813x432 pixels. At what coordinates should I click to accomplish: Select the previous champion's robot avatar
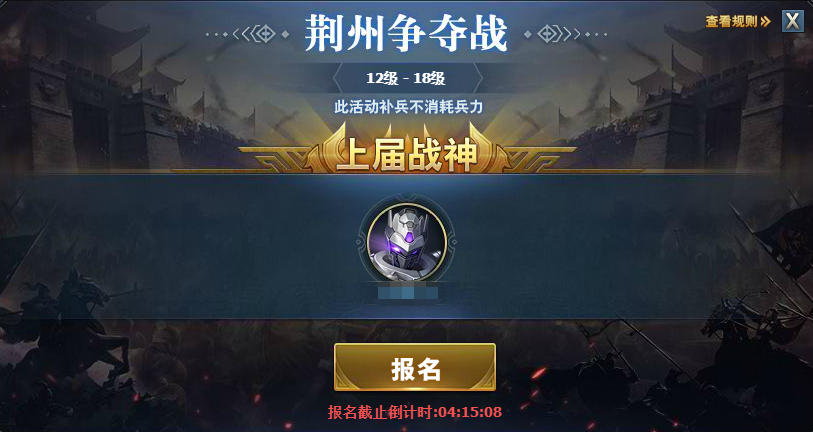tap(407, 242)
